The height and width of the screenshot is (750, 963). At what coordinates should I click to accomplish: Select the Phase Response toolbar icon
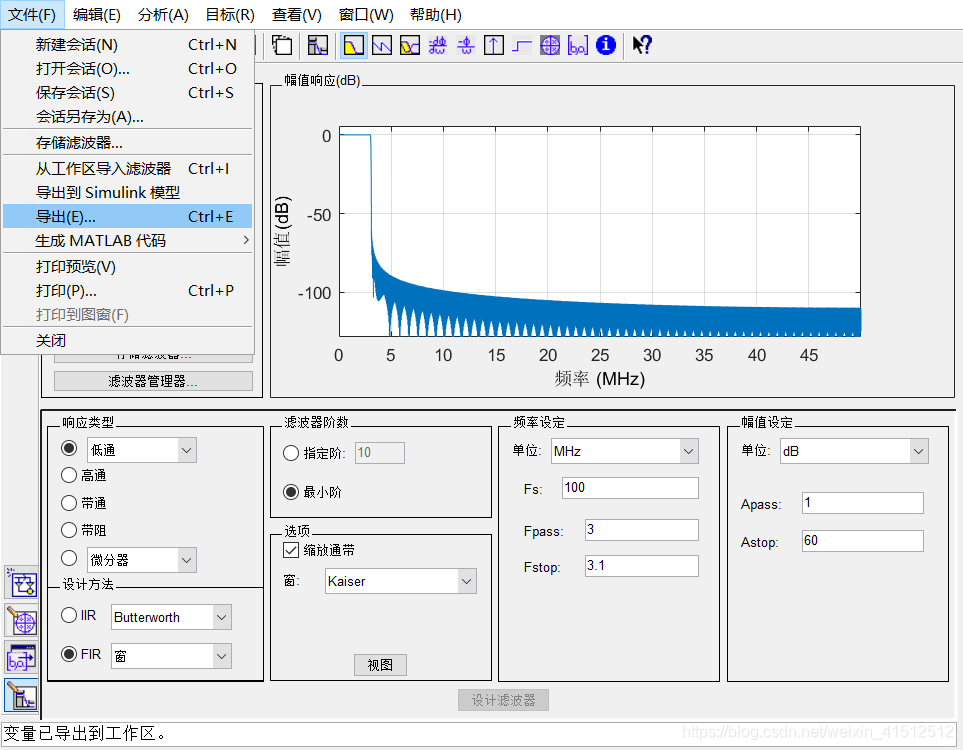(x=382, y=45)
